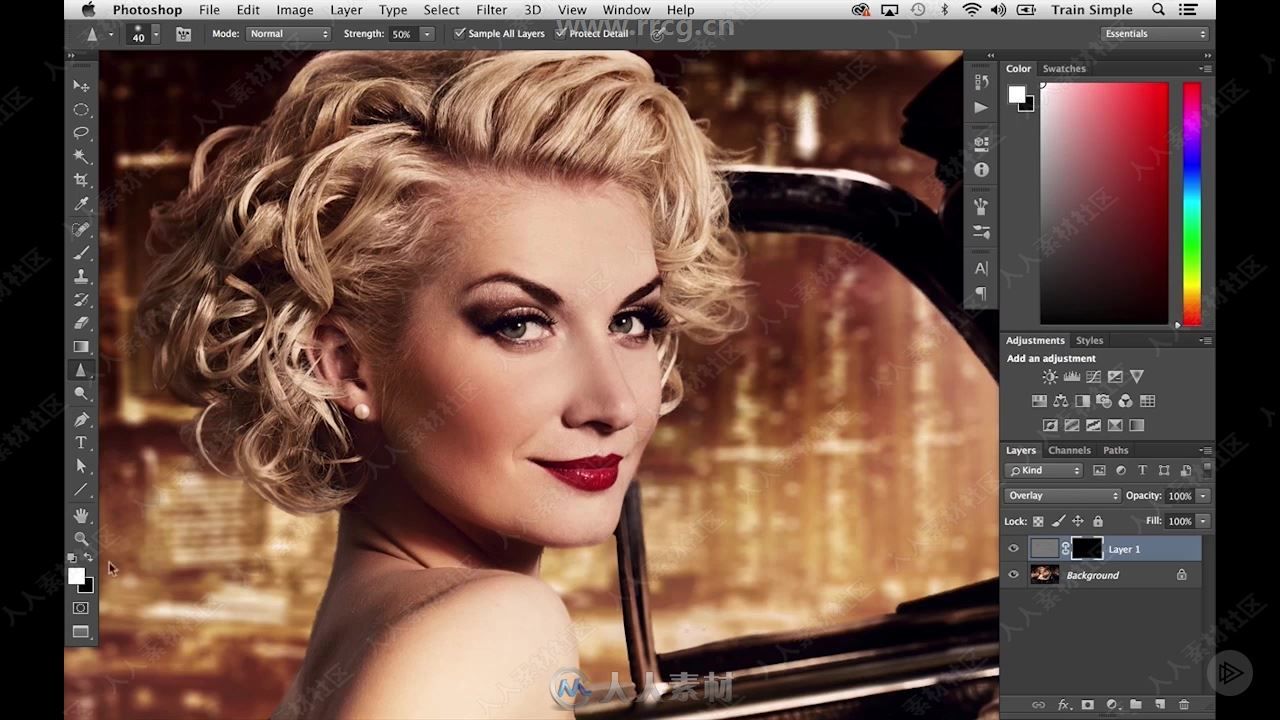Screen dimensions: 1280x720
Task: Delete layer using trash icon
Action: click(x=1184, y=705)
